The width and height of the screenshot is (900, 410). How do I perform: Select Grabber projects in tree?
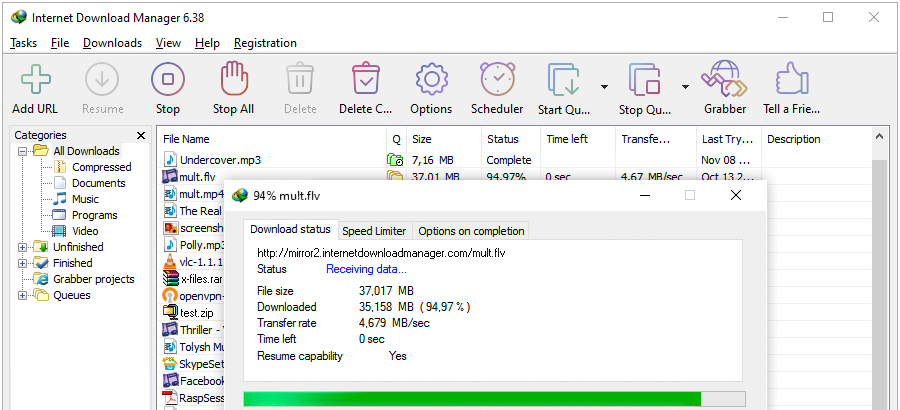click(x=94, y=280)
